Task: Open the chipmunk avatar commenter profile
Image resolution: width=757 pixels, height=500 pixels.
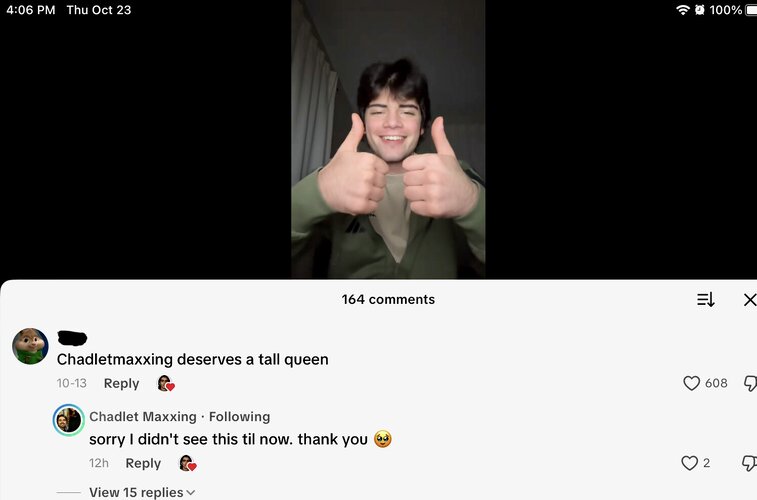Action: tap(30, 346)
